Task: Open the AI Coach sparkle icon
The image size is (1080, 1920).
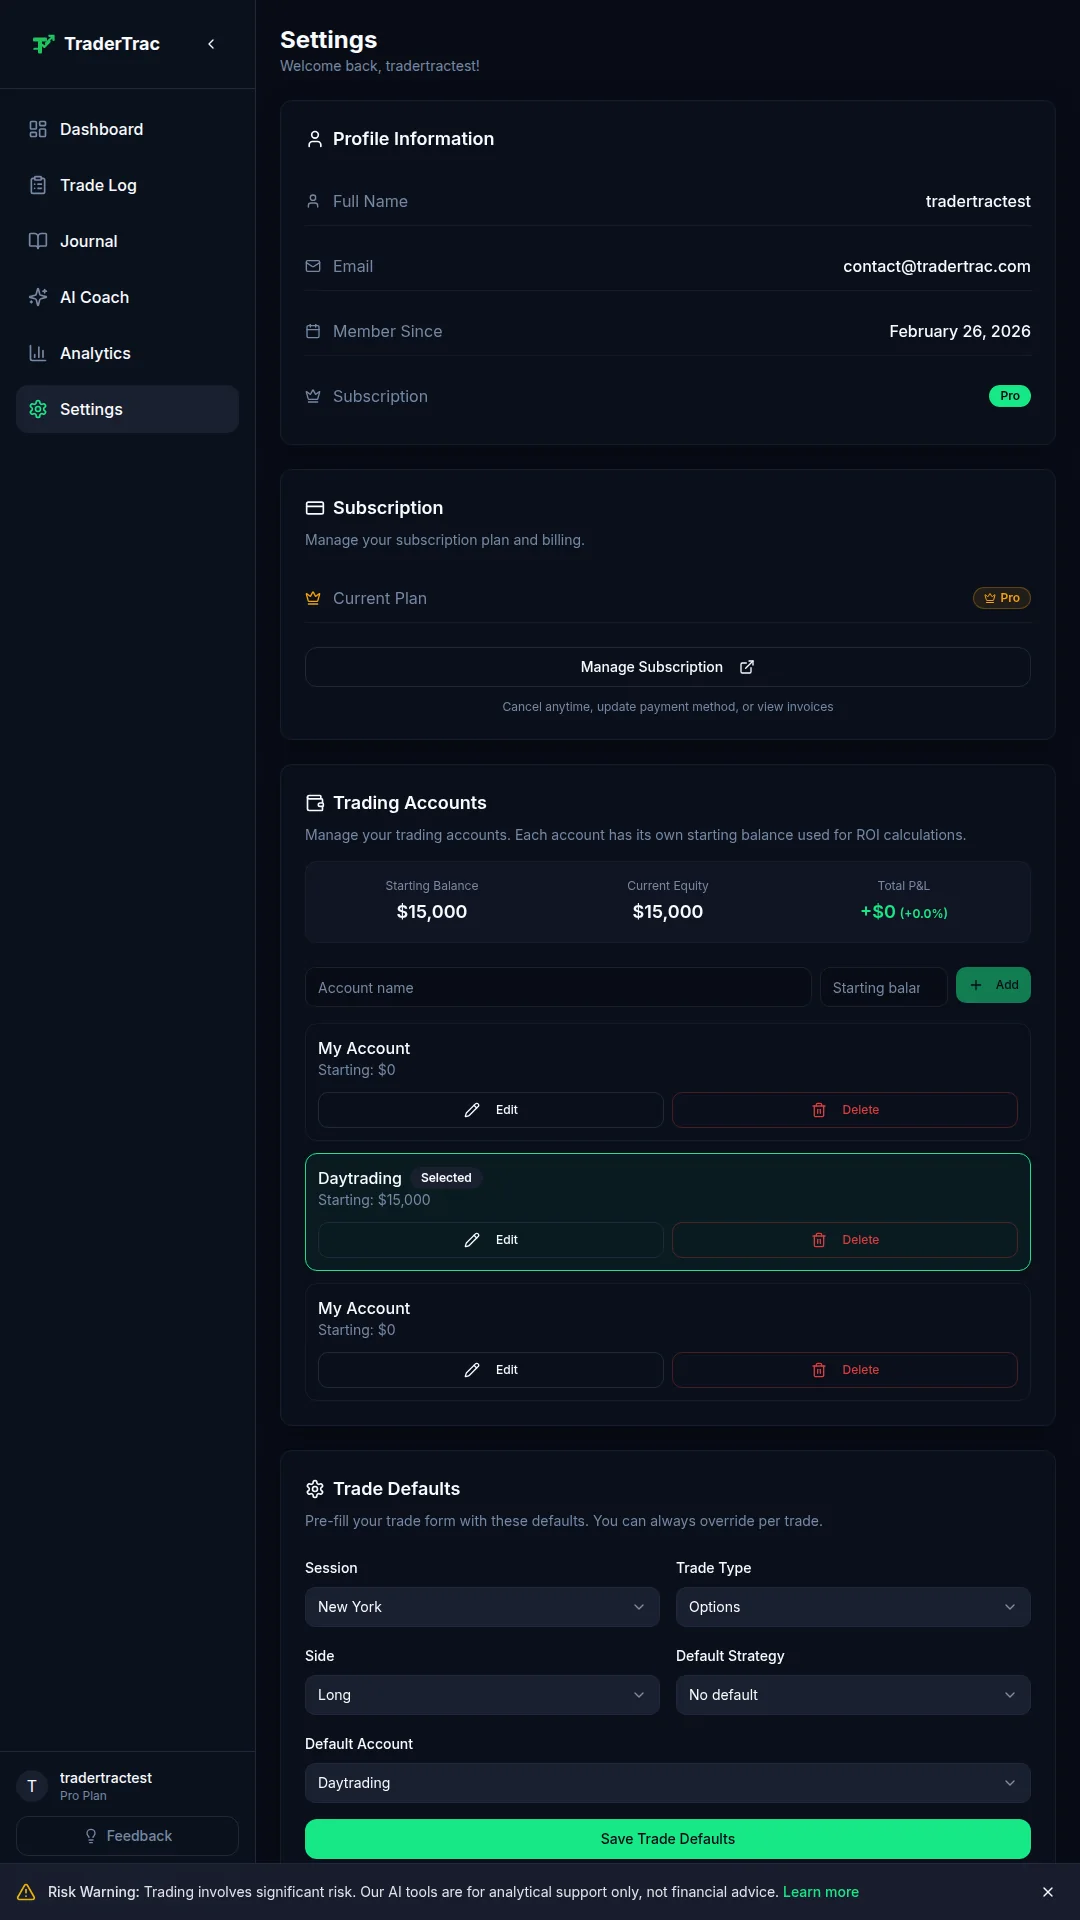Action: (x=38, y=297)
